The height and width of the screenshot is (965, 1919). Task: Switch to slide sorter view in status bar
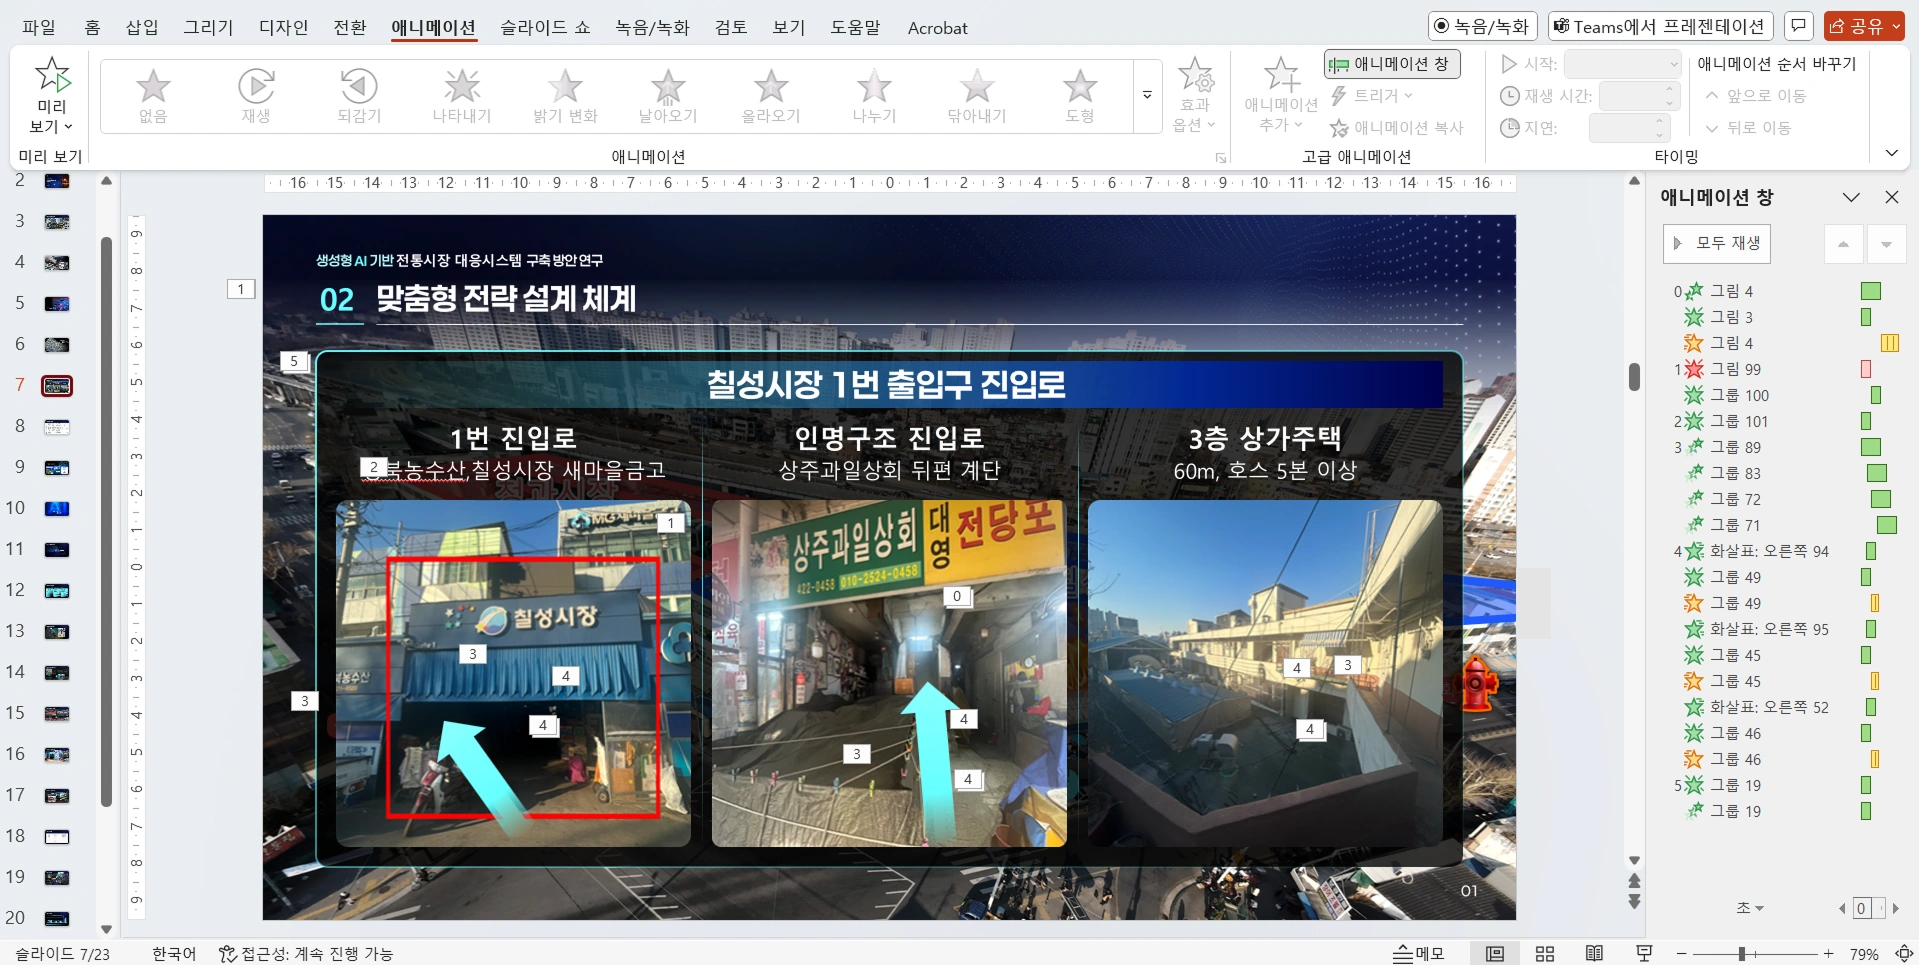pyautogui.click(x=1544, y=954)
